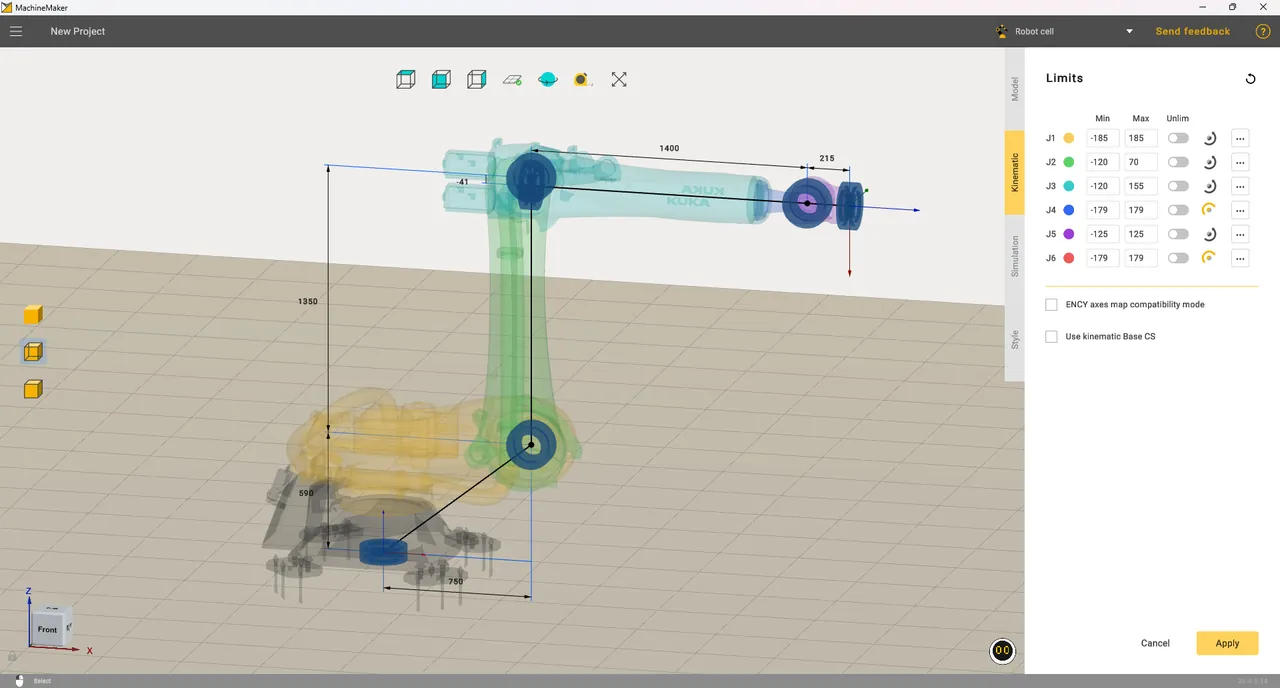
Task: Switch to the Simulation tab
Action: click(x=1014, y=256)
